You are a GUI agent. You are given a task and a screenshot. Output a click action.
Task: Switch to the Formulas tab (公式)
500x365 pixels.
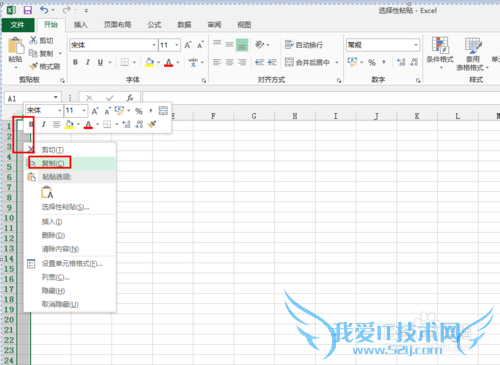point(154,25)
